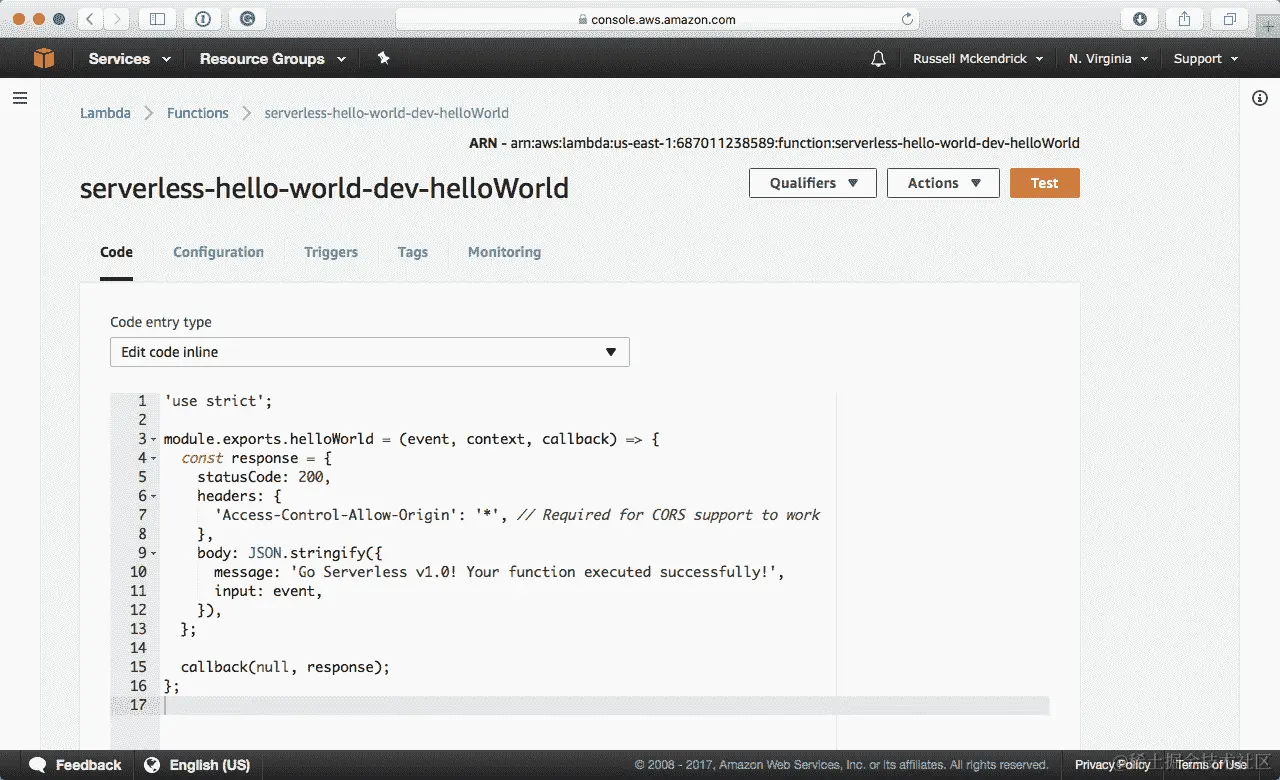Click the input: event, code line
The image size is (1280, 780).
click(269, 591)
